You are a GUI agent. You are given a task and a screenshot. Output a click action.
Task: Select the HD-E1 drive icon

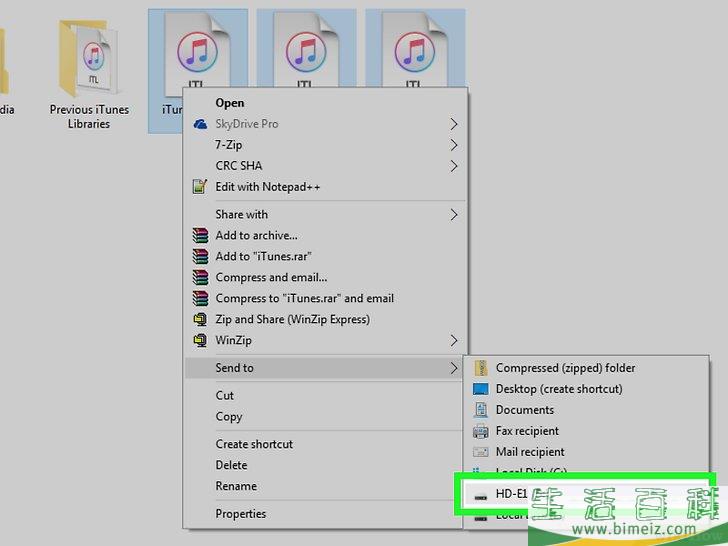pos(481,495)
